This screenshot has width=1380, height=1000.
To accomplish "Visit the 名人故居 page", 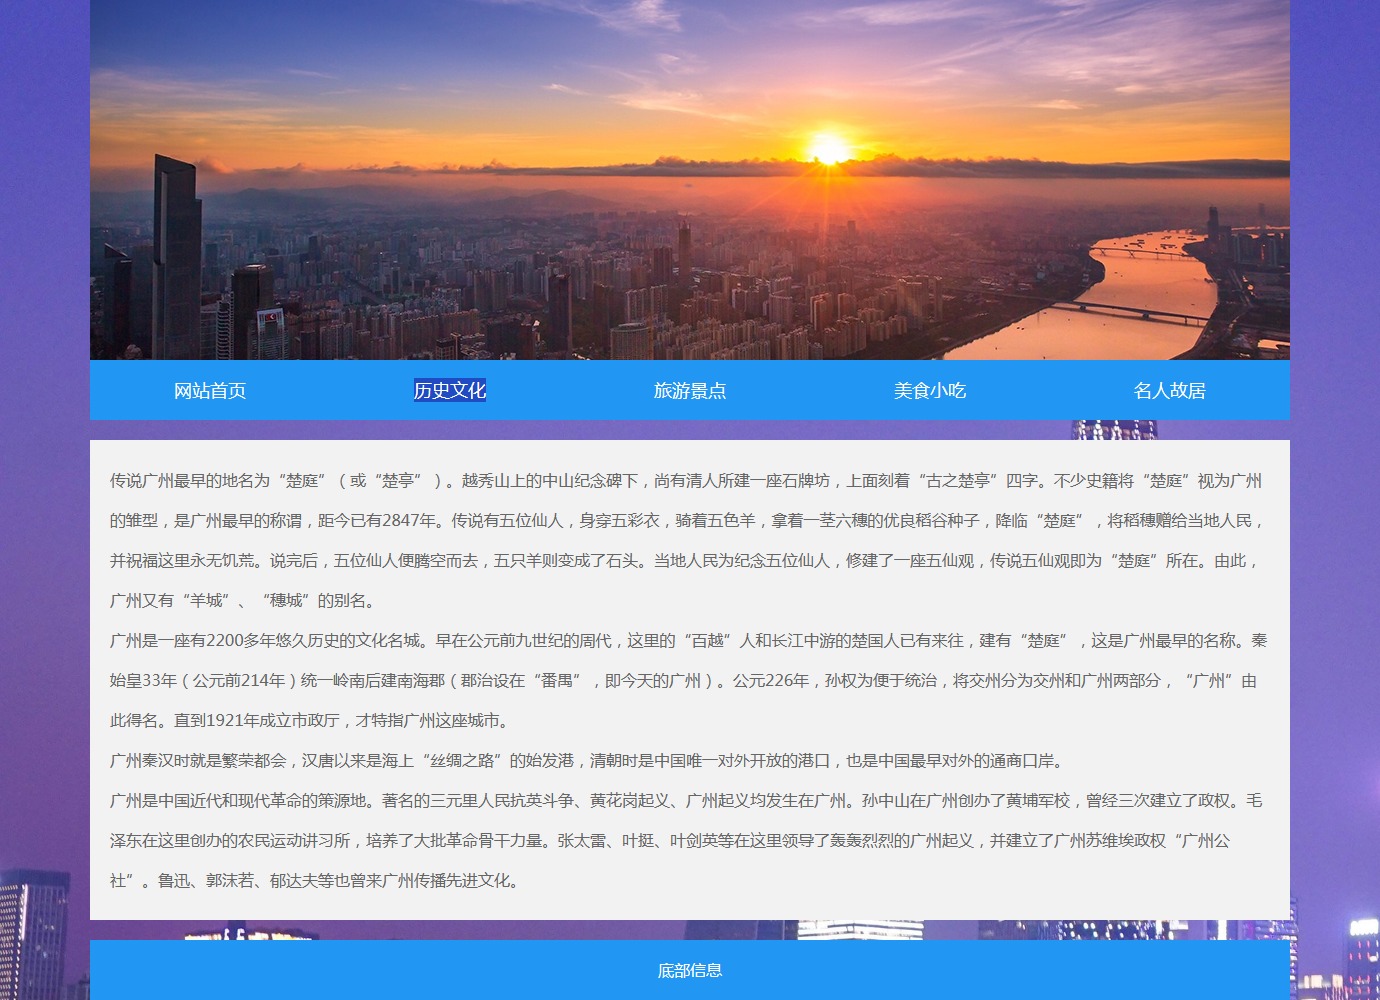I will pyautogui.click(x=1170, y=390).
